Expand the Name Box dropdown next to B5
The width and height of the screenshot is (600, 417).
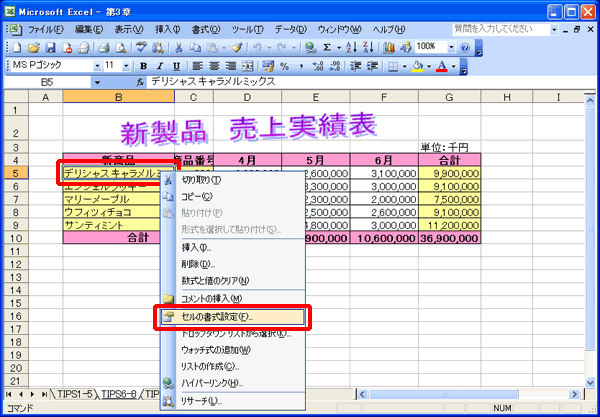click(x=97, y=82)
